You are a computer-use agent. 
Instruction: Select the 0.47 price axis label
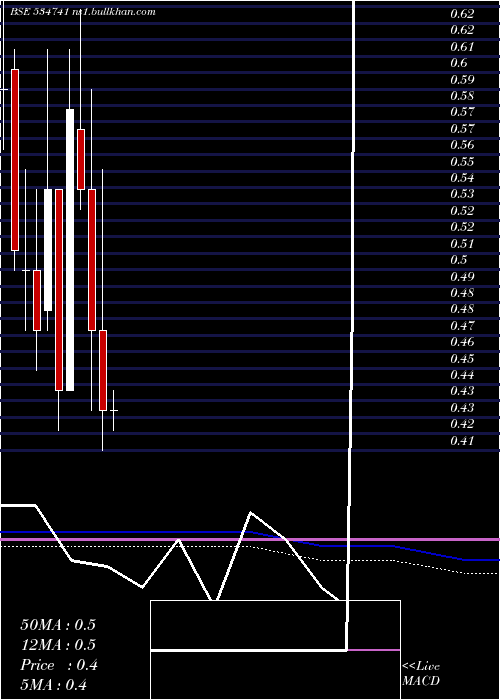[462, 326]
